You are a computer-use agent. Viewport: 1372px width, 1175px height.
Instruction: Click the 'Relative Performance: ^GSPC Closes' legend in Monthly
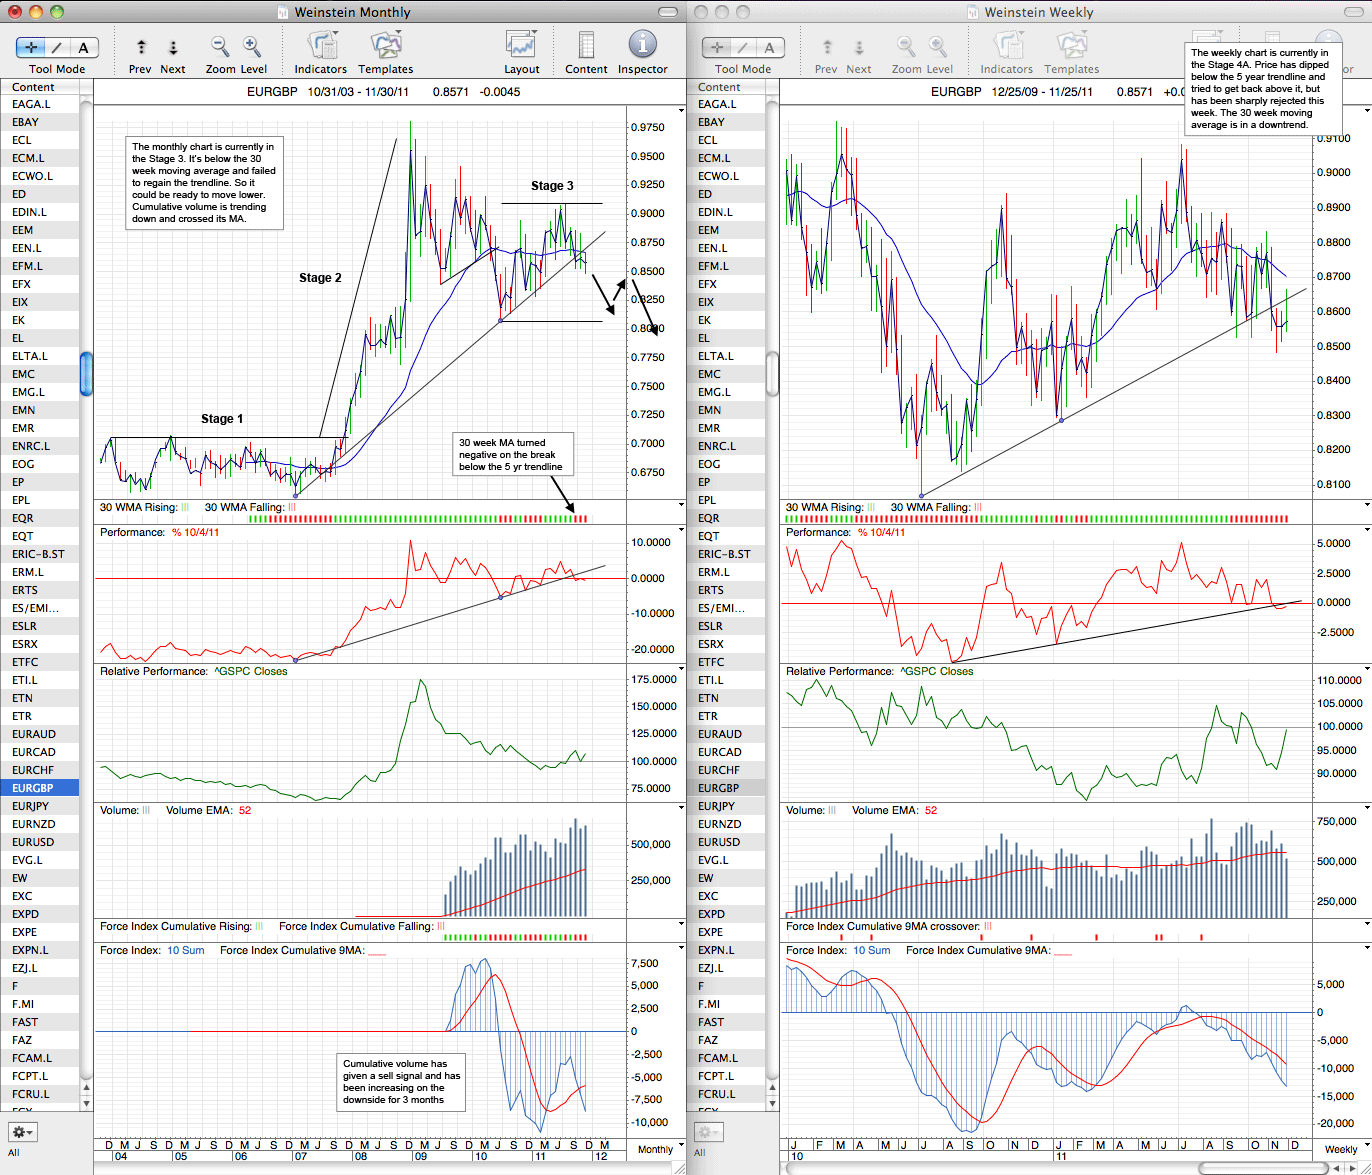pos(193,671)
